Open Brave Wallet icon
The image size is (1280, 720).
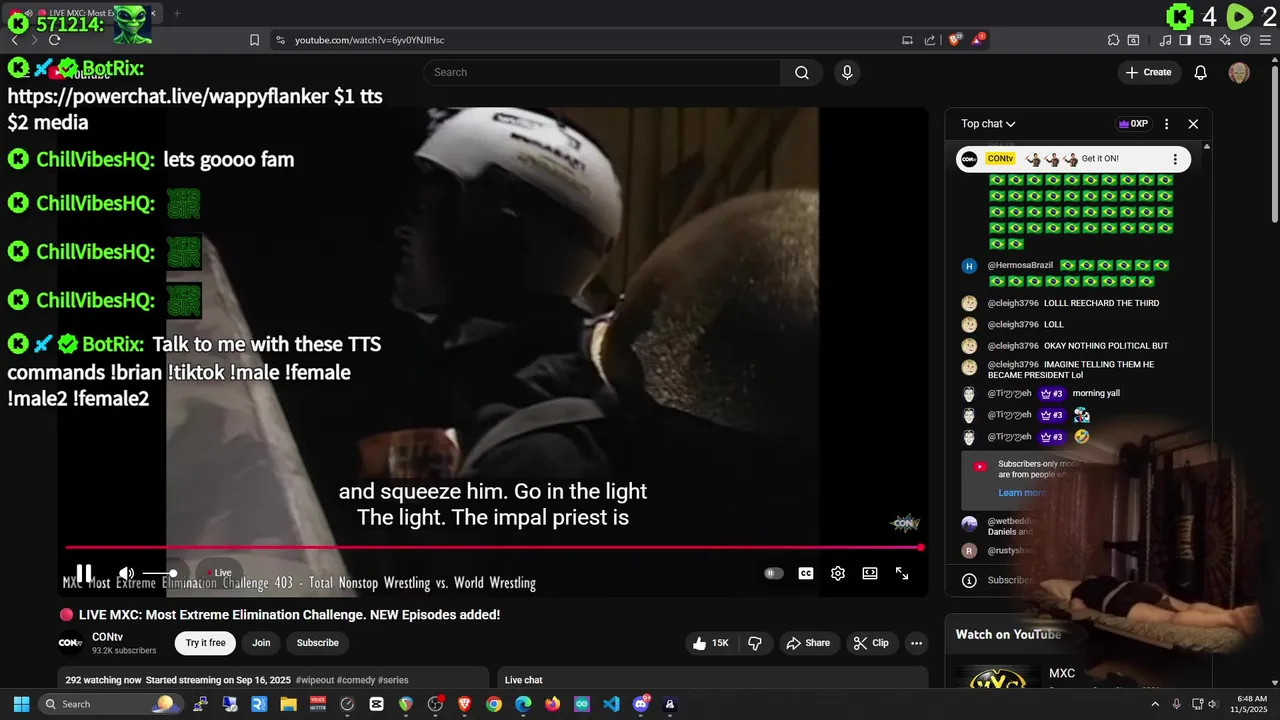pos(1205,40)
